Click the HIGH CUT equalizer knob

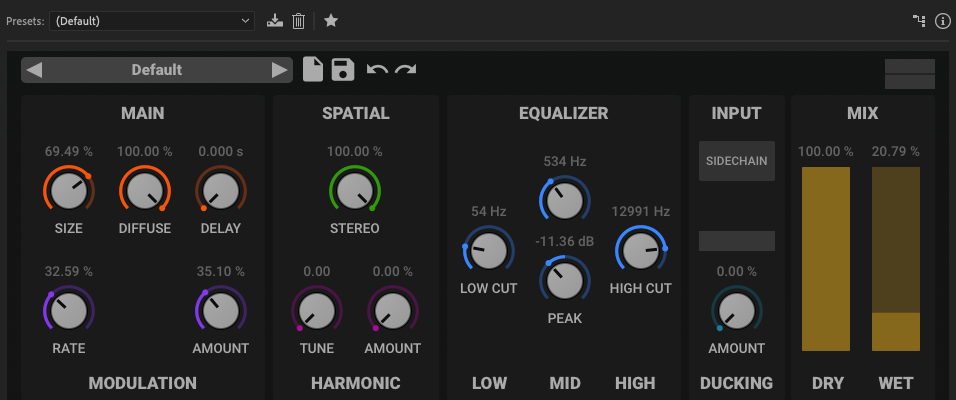point(640,249)
